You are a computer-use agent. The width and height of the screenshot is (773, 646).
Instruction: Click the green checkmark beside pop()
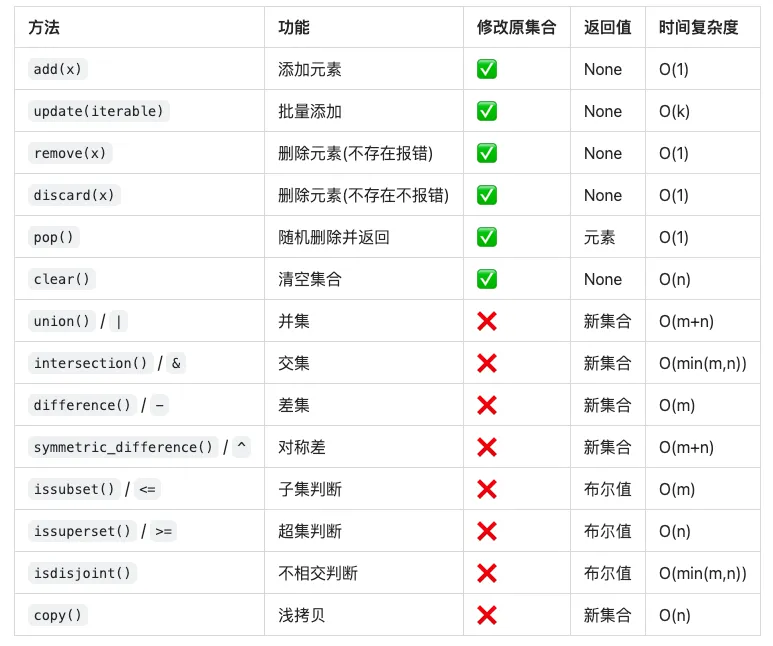[x=487, y=237]
